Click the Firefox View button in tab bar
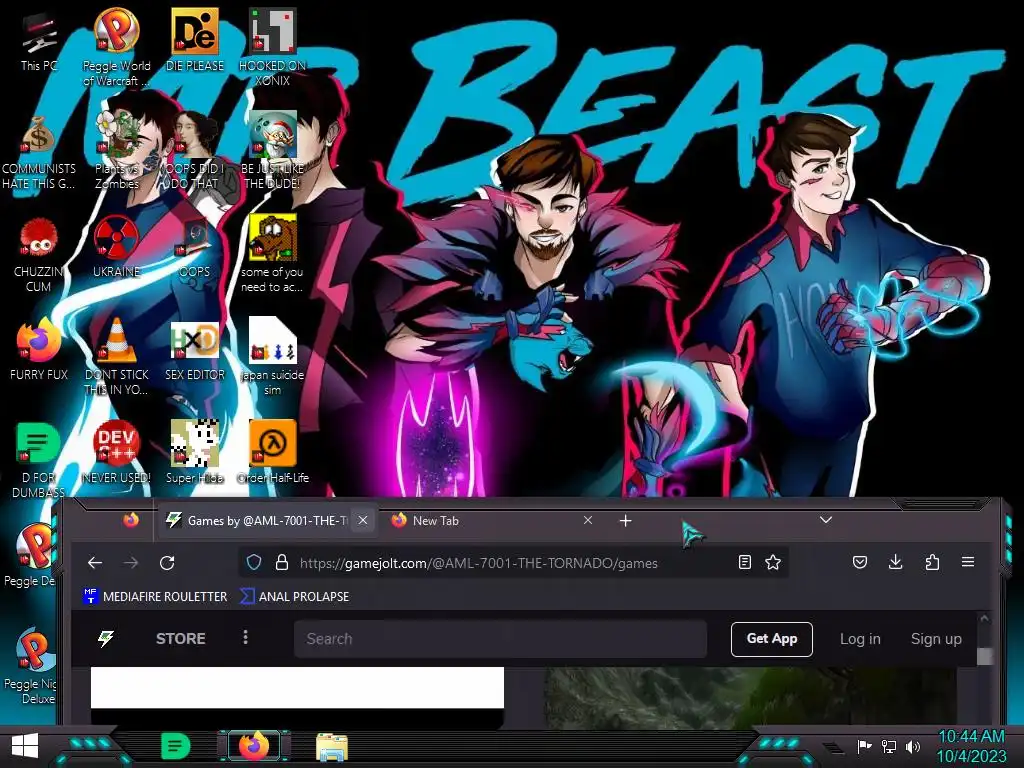Image resolution: width=1024 pixels, height=768 pixels. click(131, 520)
